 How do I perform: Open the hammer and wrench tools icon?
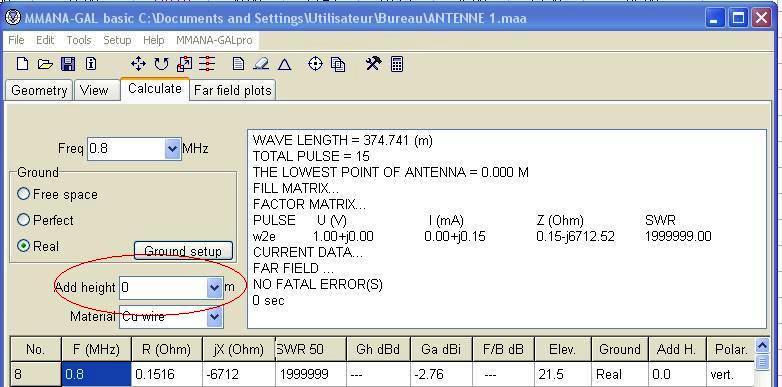(x=373, y=63)
